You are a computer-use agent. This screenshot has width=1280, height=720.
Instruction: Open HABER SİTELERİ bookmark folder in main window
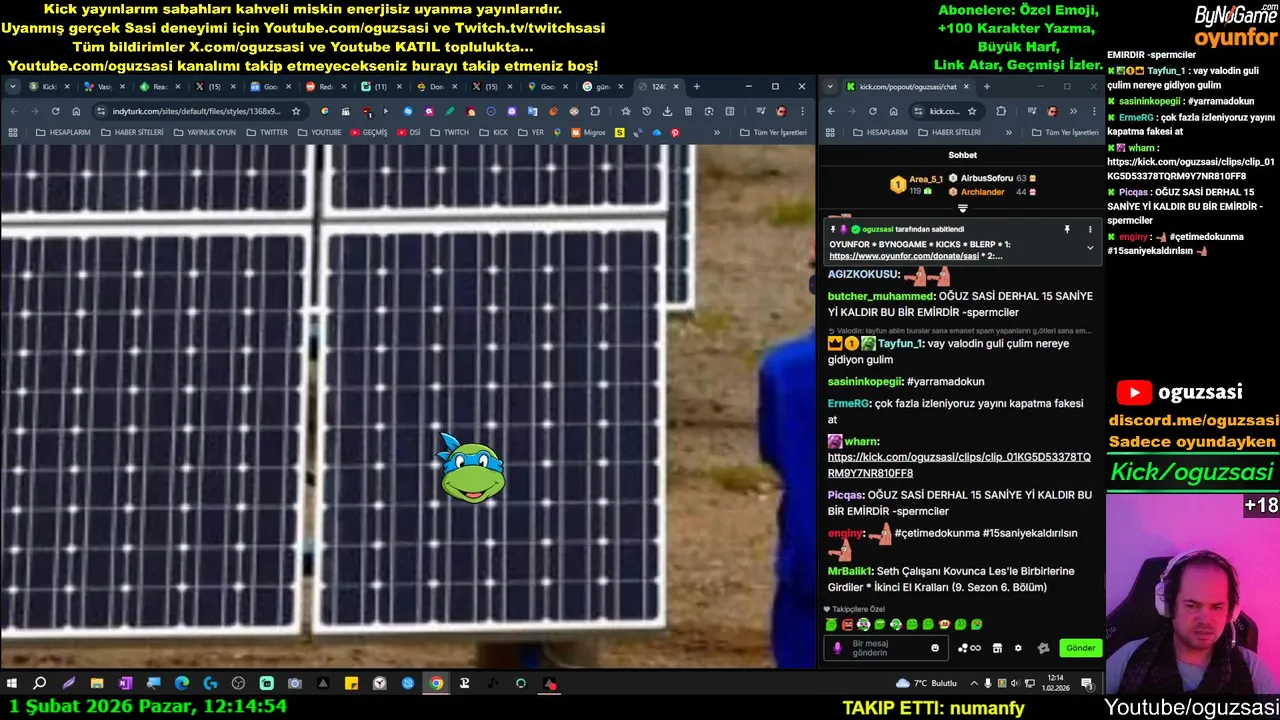coord(132,132)
